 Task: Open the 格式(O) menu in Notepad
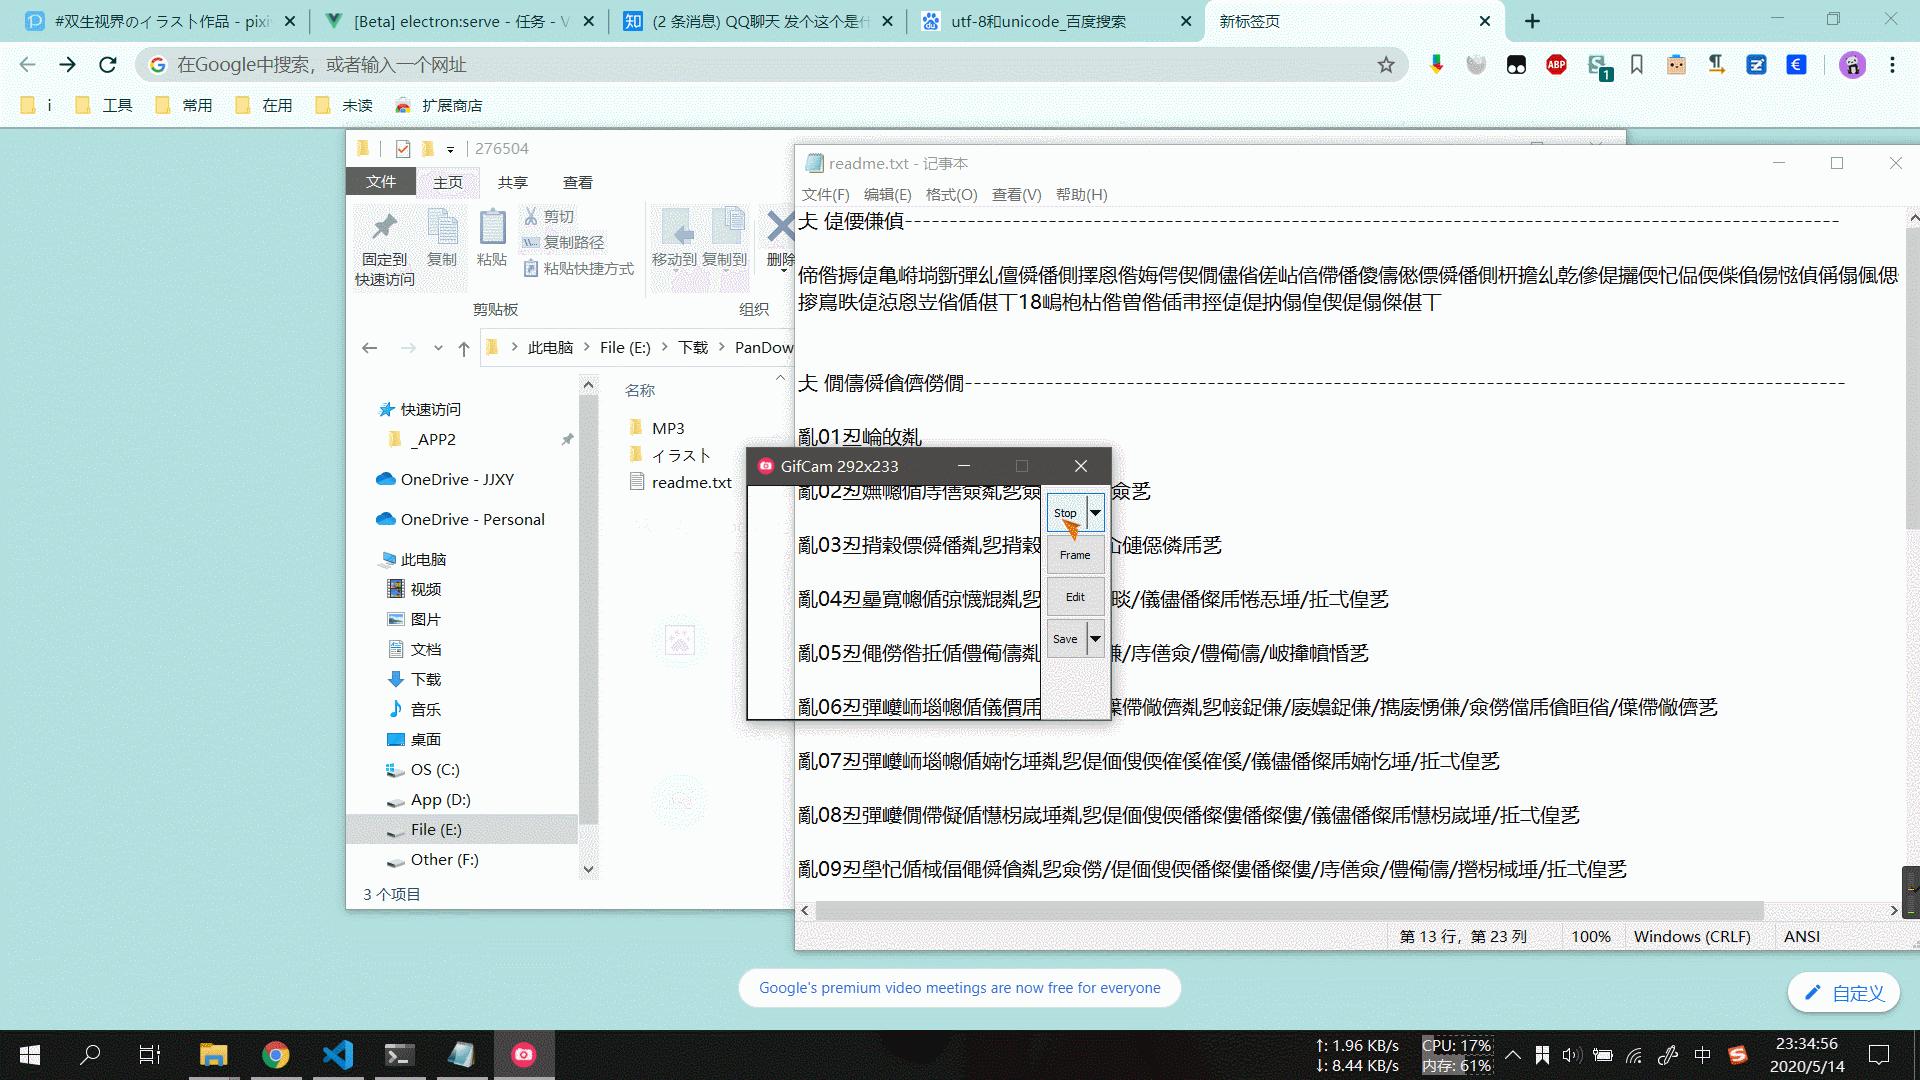click(950, 195)
